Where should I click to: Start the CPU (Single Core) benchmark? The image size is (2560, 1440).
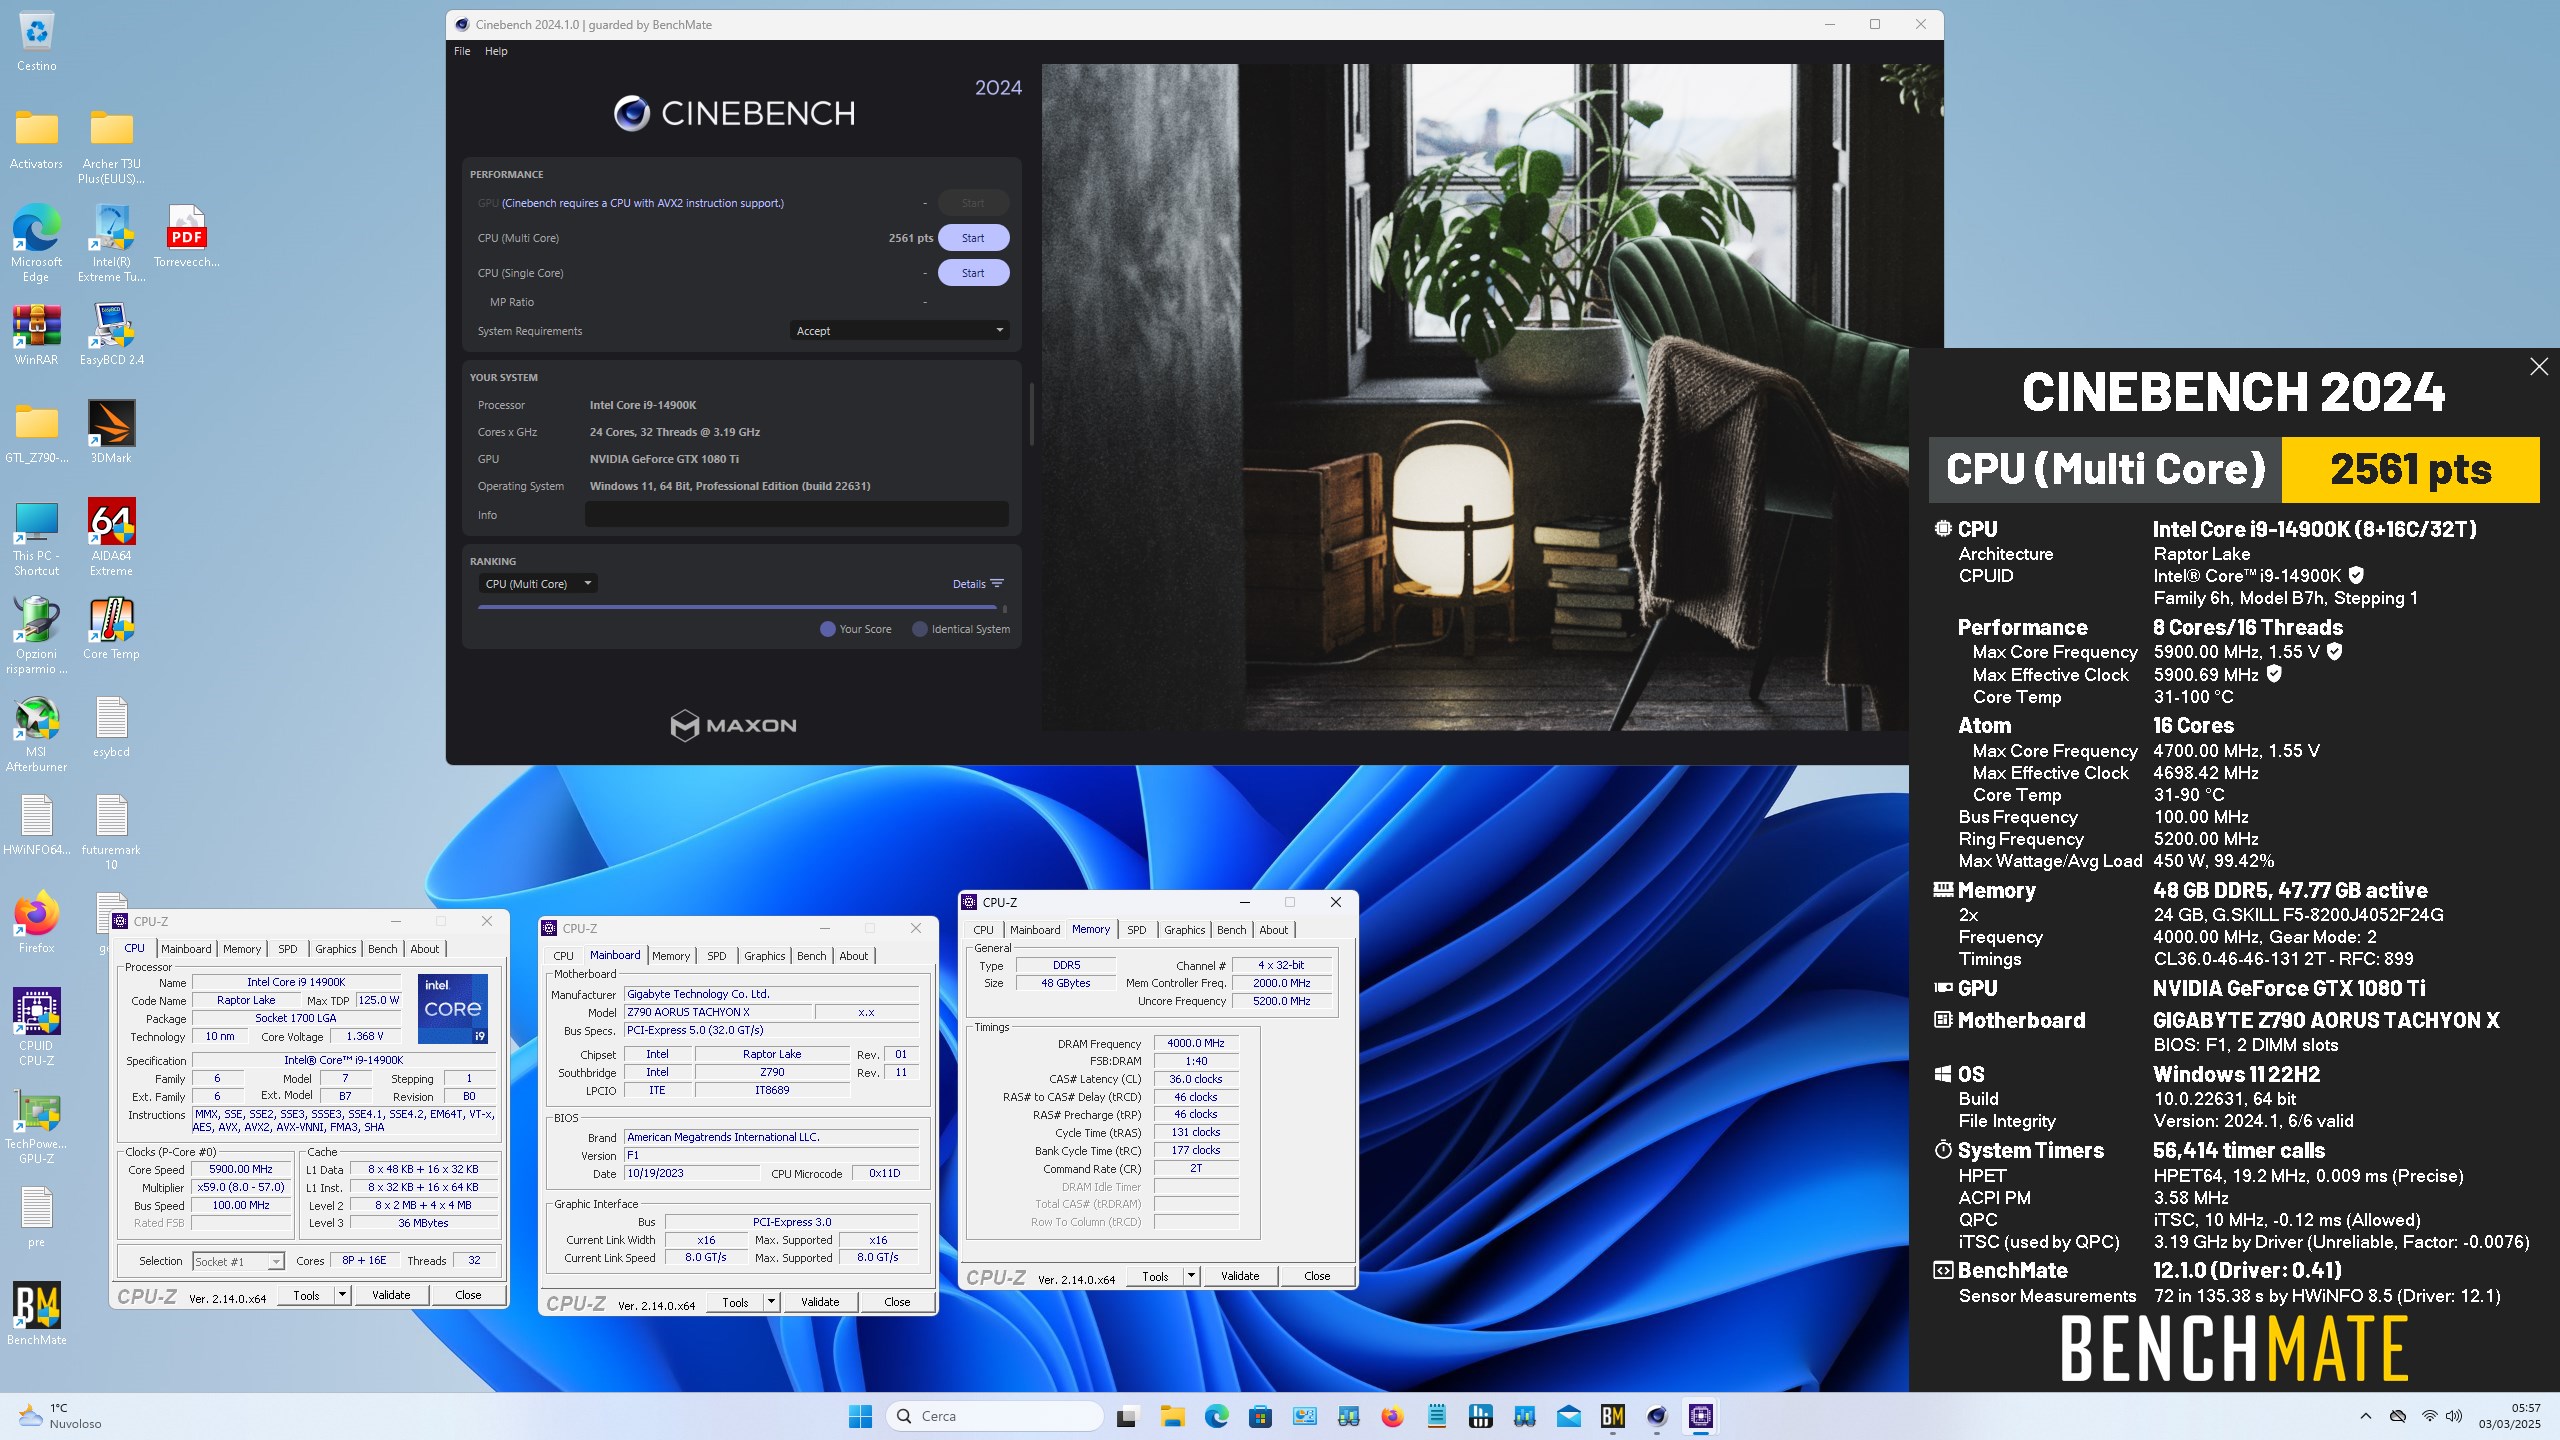click(x=973, y=273)
